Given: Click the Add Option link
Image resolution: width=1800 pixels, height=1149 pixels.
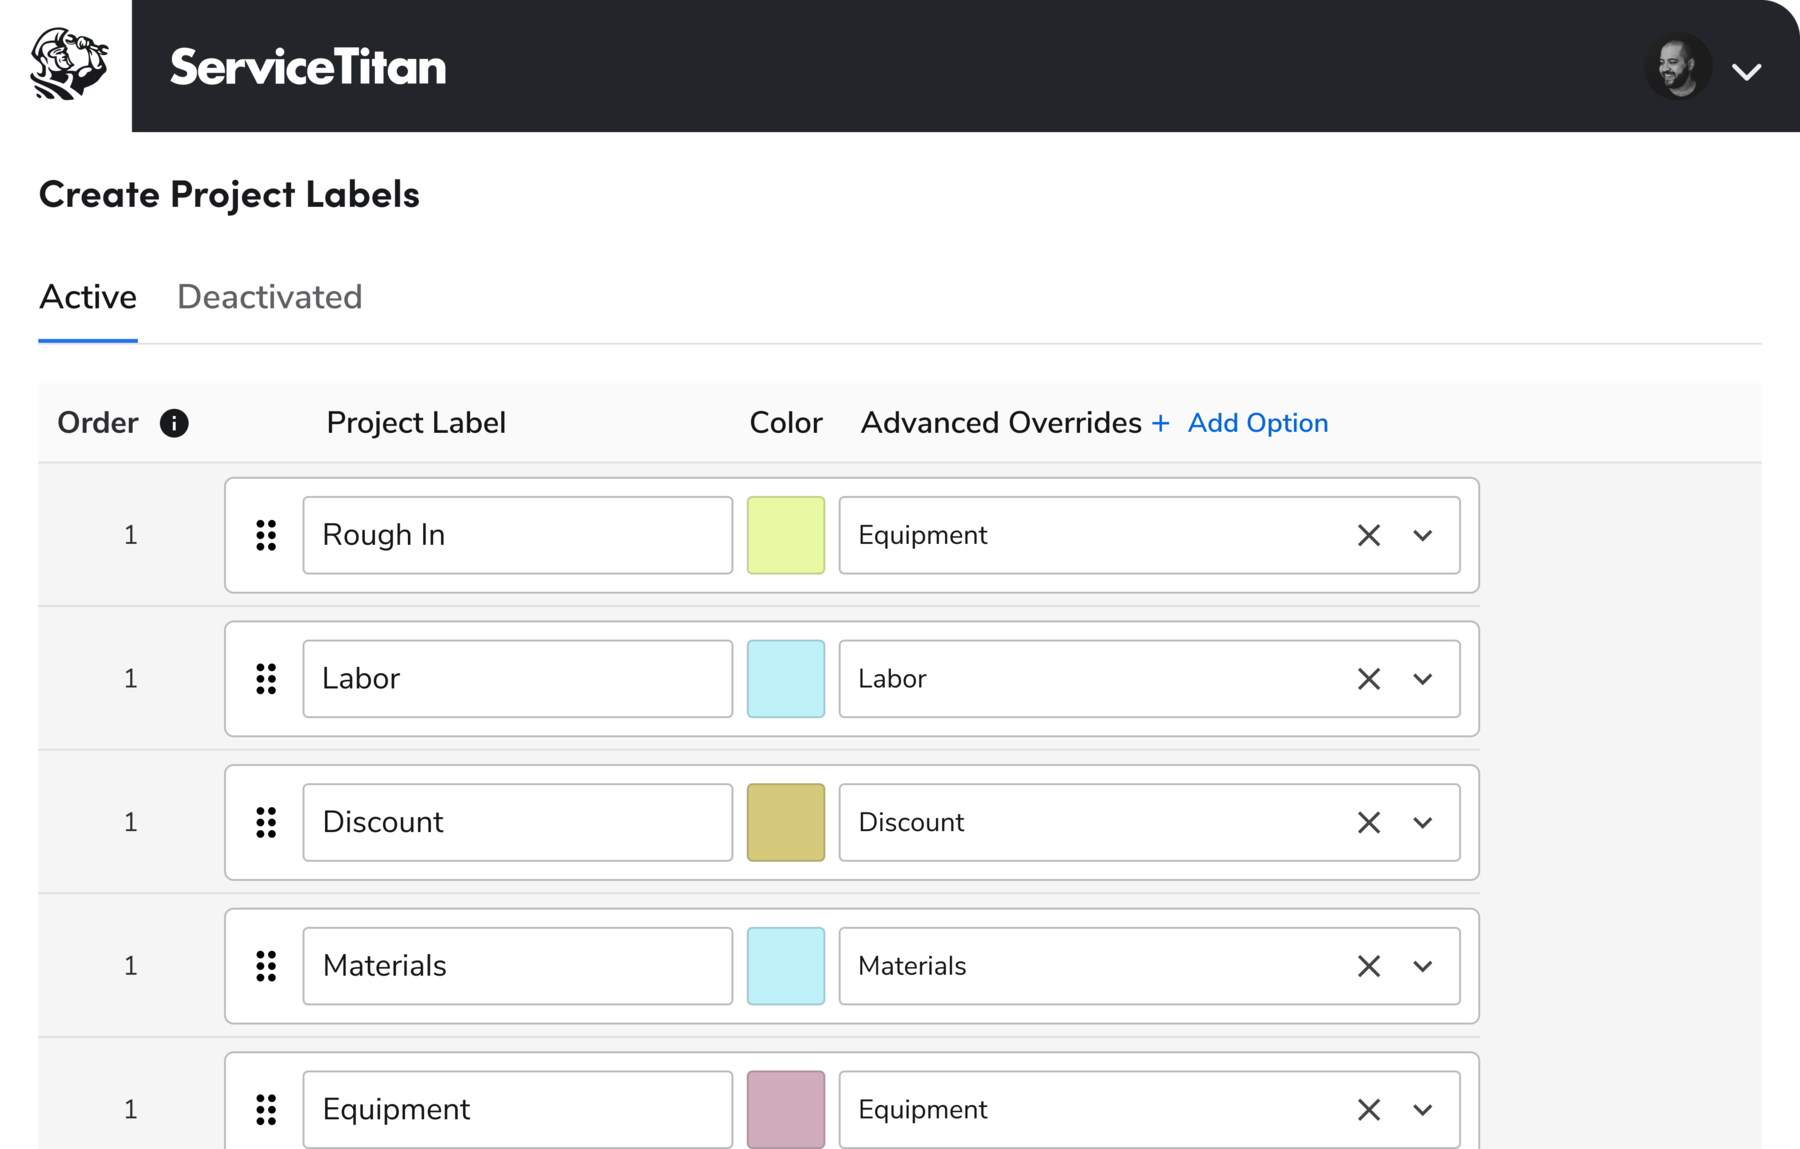Looking at the screenshot, I should pyautogui.click(x=1257, y=423).
